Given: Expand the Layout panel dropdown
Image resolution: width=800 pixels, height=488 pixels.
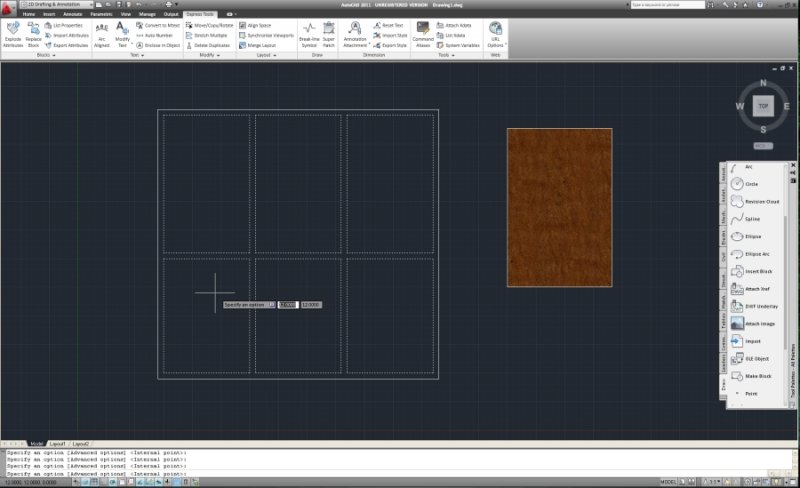Looking at the screenshot, I should coord(266,55).
